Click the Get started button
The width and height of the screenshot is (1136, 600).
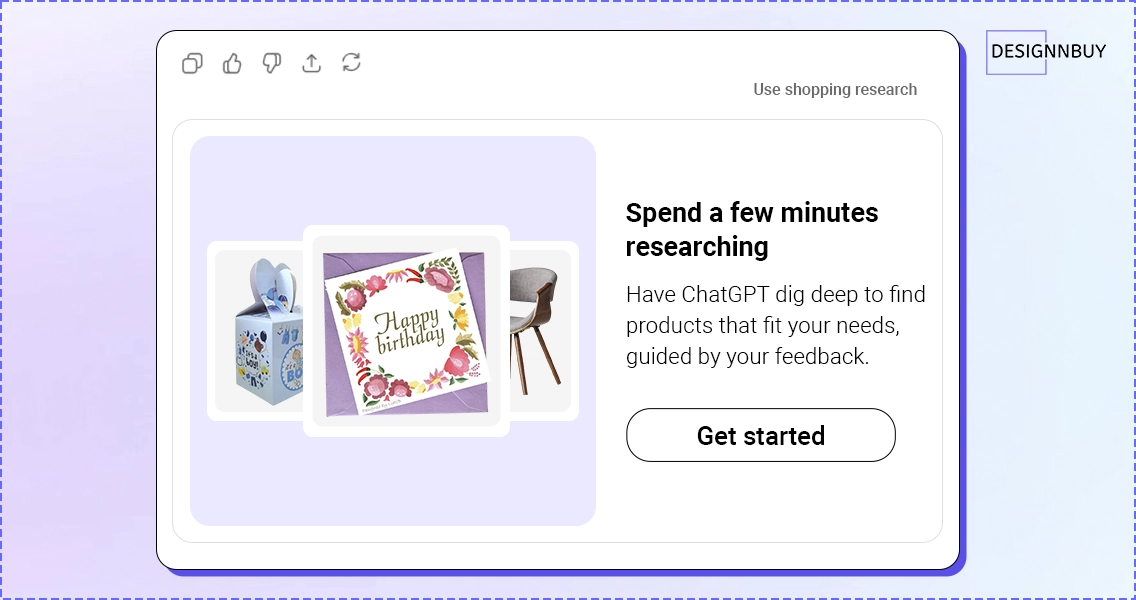pos(761,435)
